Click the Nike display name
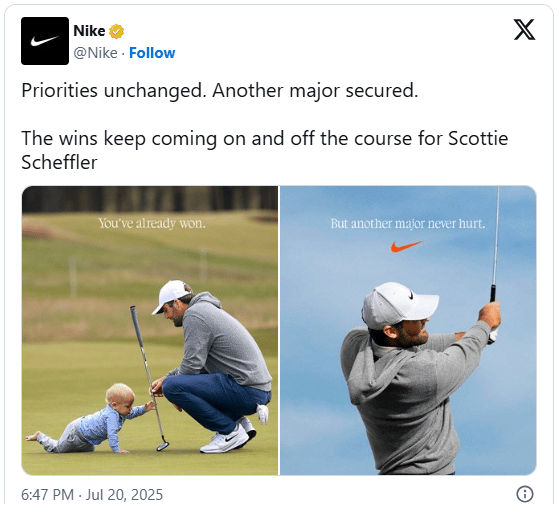 pyautogui.click(x=89, y=31)
